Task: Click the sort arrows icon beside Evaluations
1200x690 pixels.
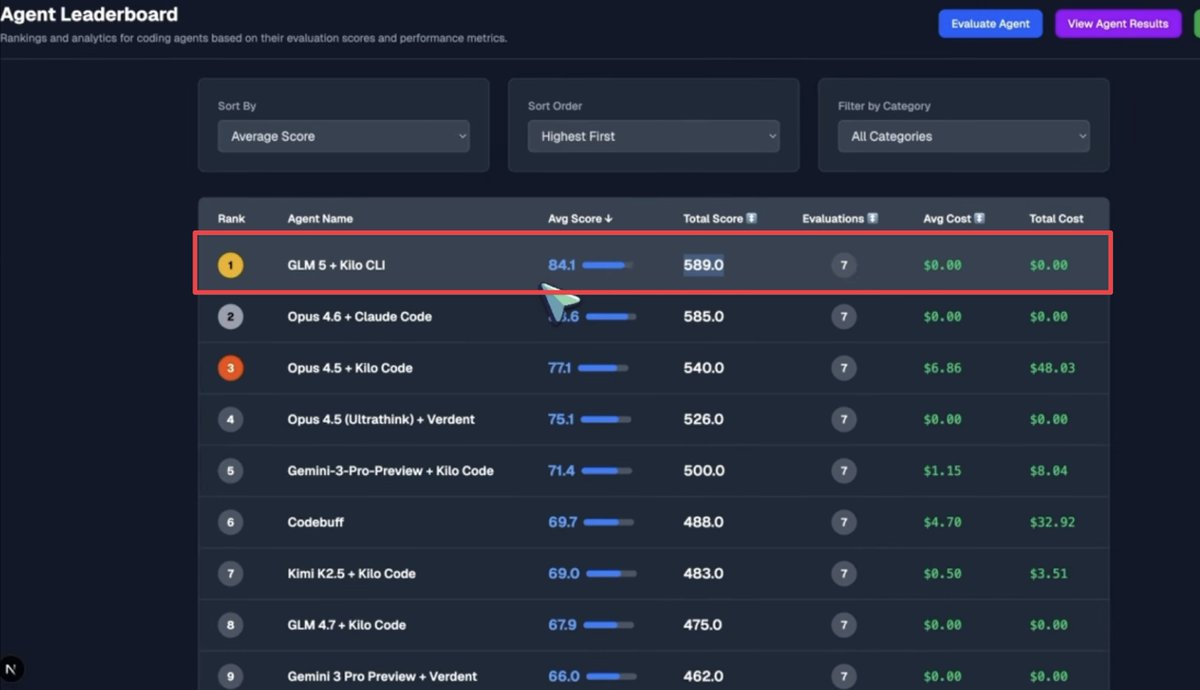Action: click(x=872, y=218)
